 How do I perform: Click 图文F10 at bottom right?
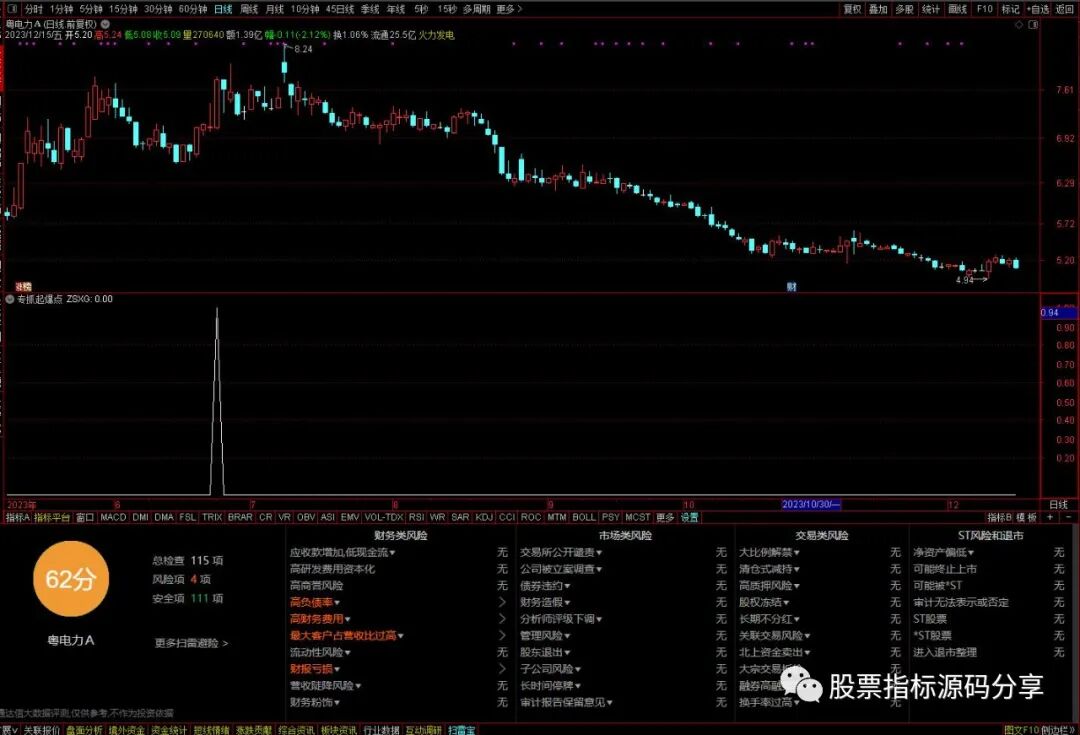click(x=1021, y=729)
